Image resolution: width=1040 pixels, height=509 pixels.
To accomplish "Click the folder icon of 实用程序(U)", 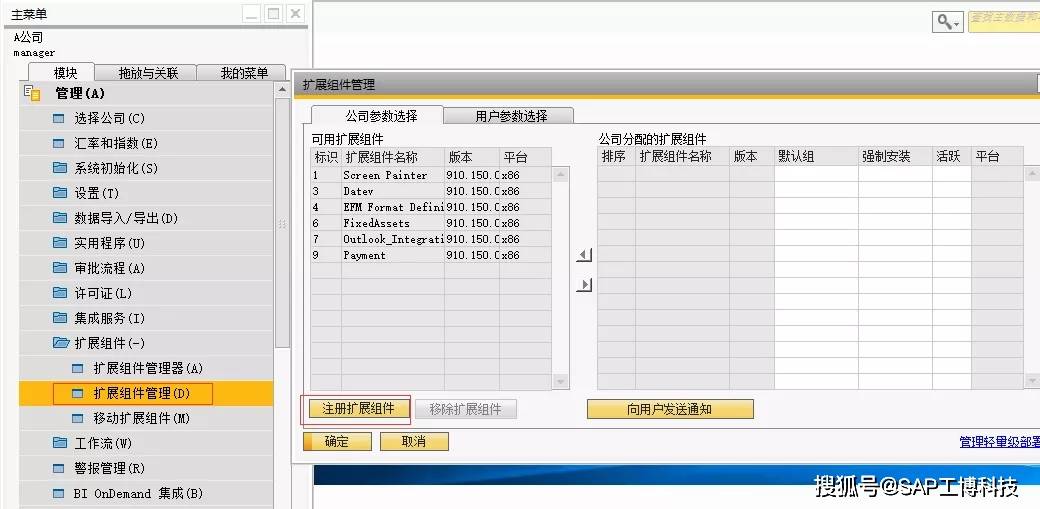I will (x=60, y=243).
